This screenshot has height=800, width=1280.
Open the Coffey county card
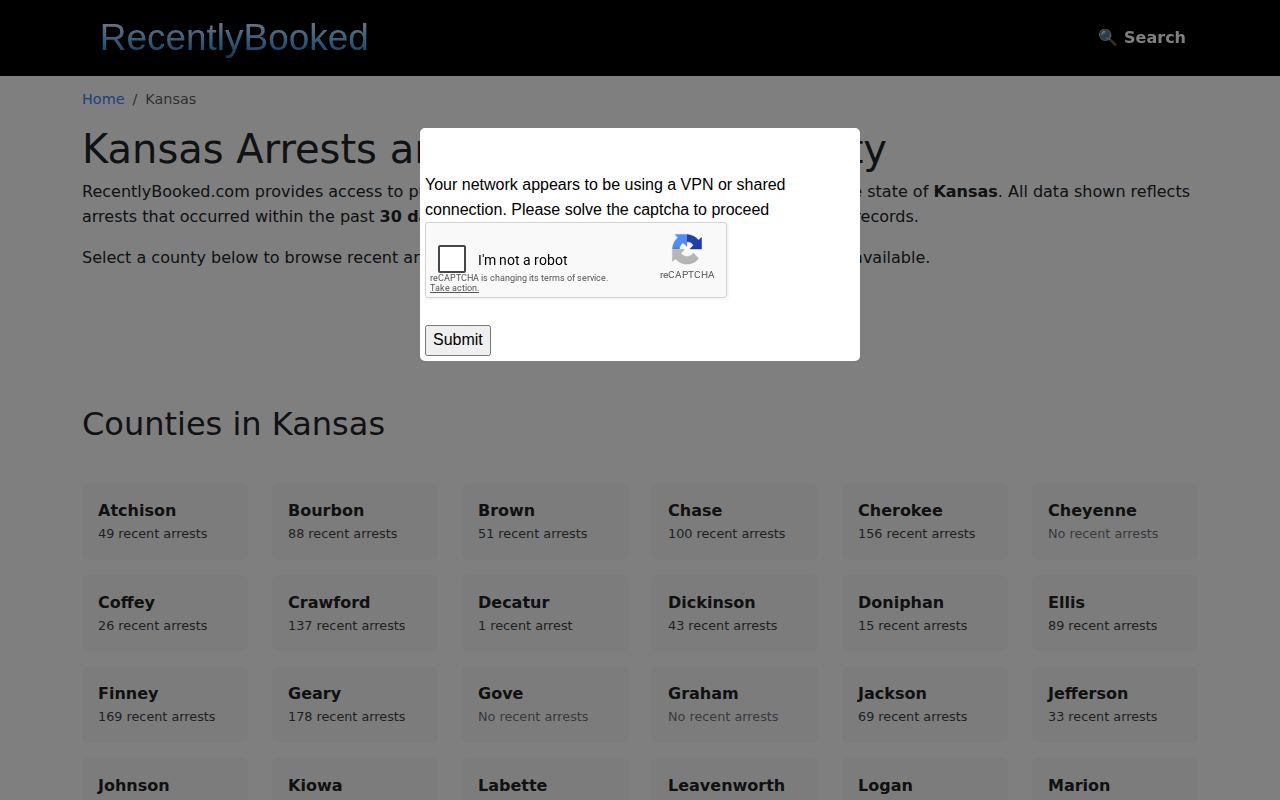tap(165, 613)
